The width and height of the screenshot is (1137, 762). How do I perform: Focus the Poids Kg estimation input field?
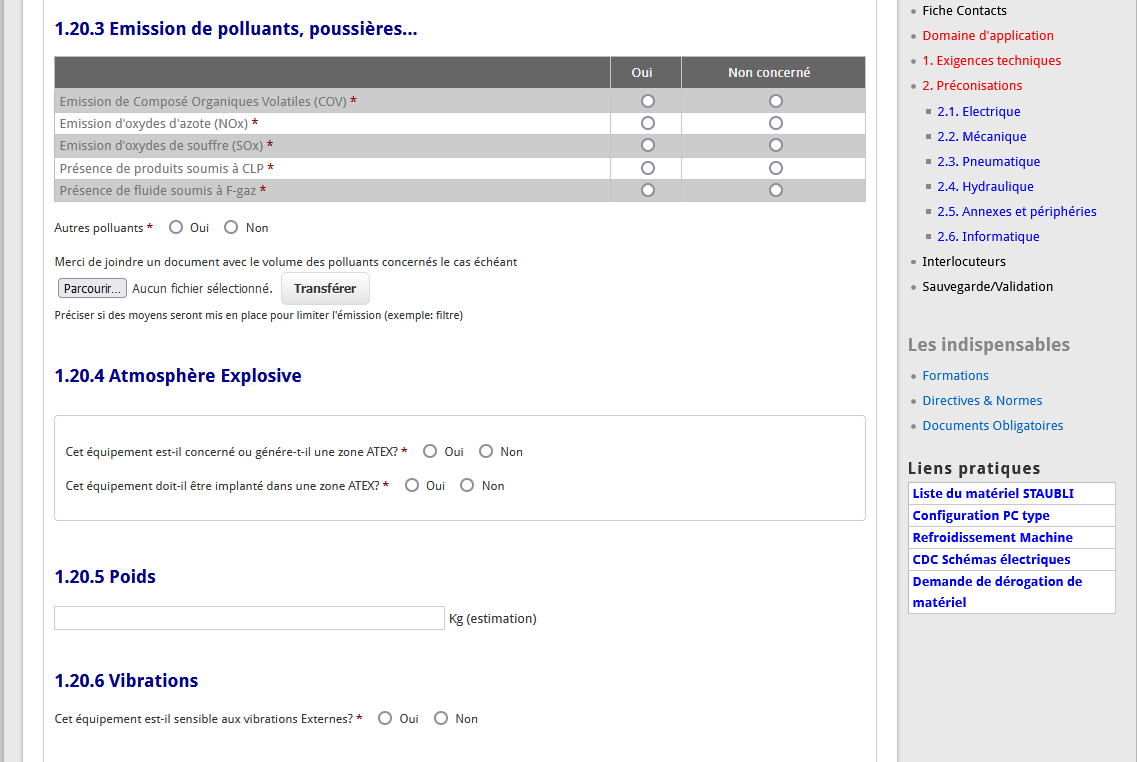click(x=249, y=618)
